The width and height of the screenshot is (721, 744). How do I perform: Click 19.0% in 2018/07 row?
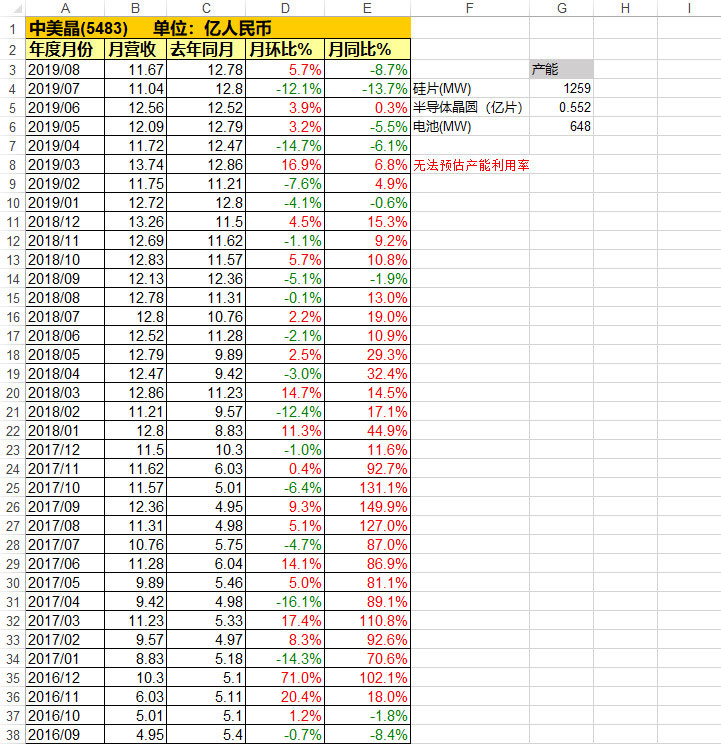tap(367, 316)
